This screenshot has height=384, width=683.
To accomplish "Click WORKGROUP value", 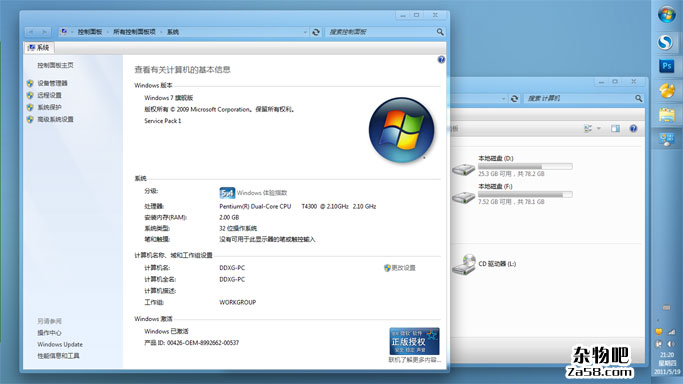I will click(237, 302).
